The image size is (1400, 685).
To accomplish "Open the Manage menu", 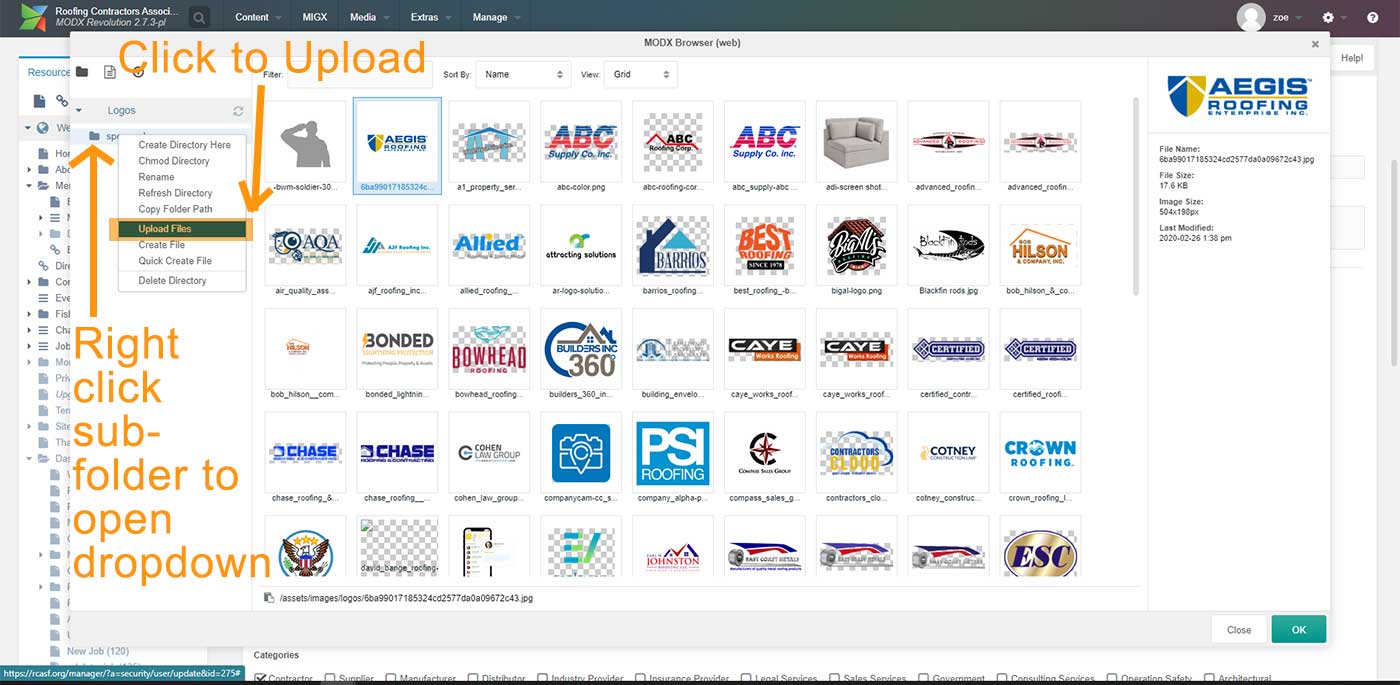I will 495,17.
